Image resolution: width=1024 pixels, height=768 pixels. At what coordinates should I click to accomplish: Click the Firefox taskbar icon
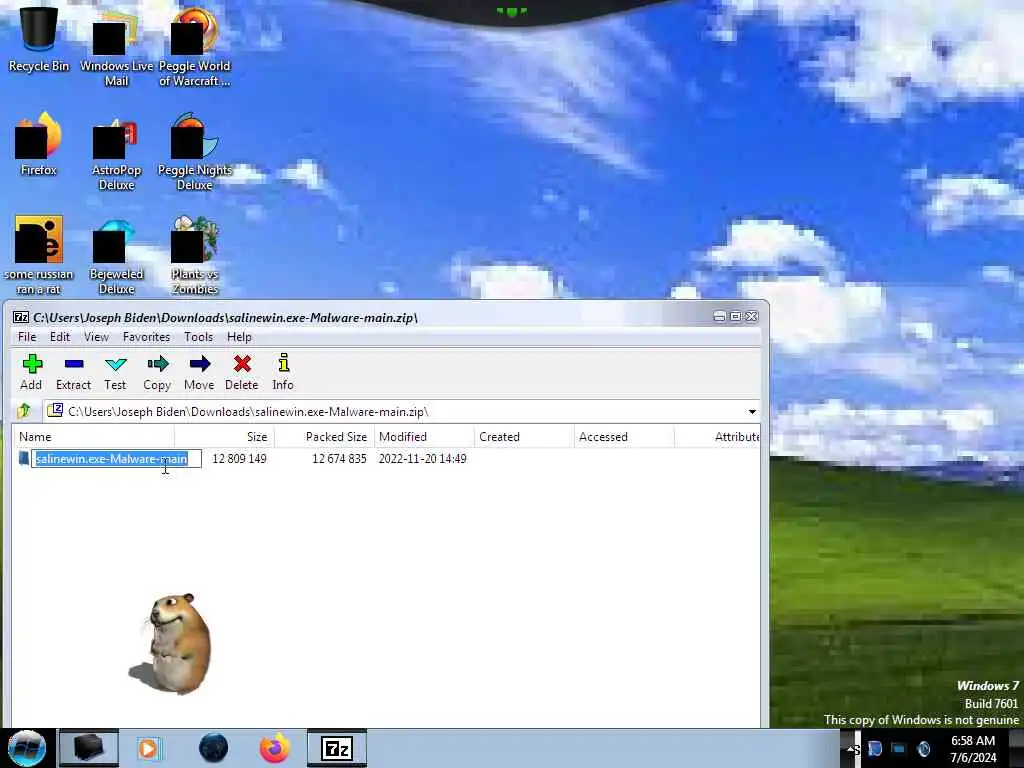[x=275, y=748]
